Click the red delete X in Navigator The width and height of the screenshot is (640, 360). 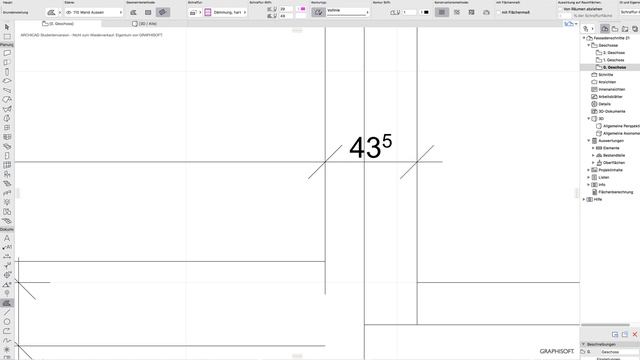coord(635,334)
